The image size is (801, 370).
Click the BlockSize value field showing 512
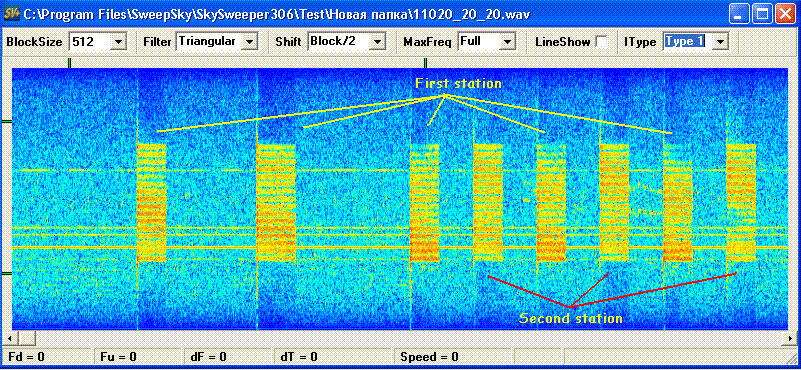pos(89,42)
